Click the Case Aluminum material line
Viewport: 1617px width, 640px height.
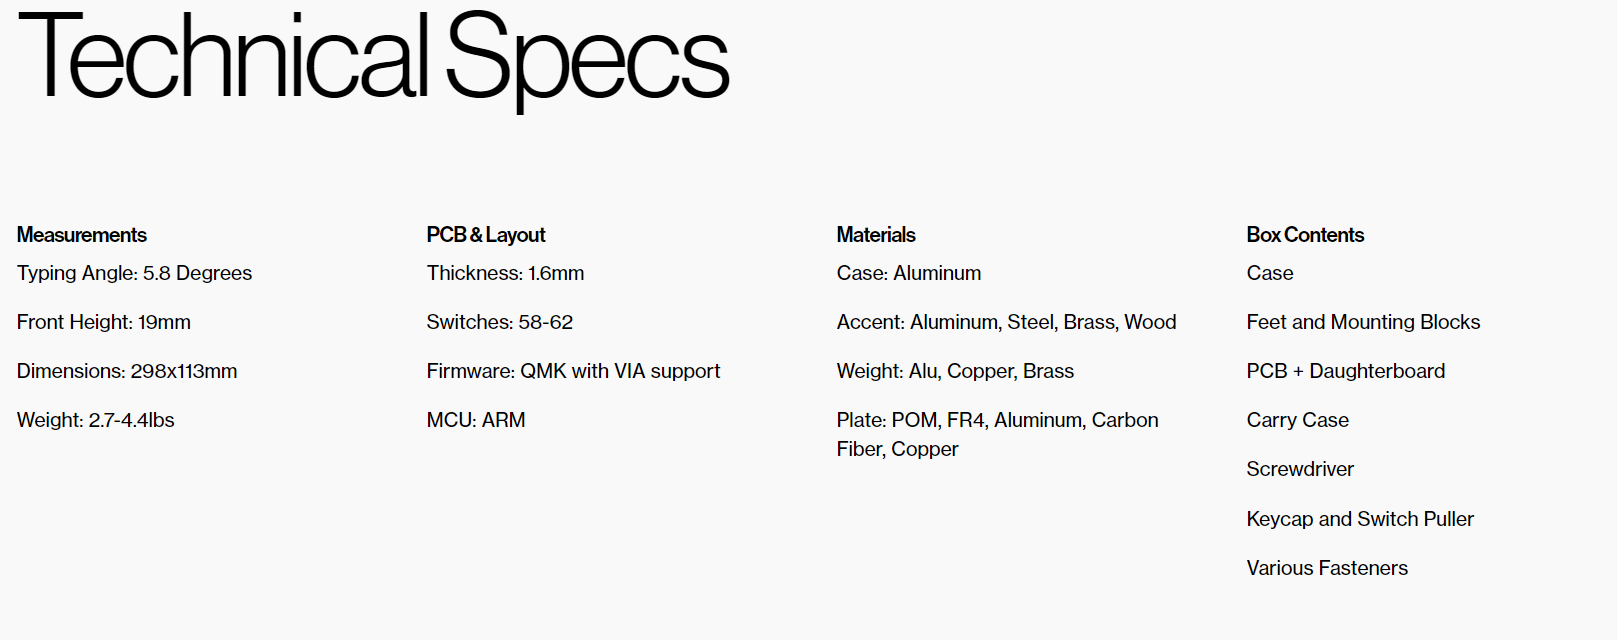click(x=909, y=273)
